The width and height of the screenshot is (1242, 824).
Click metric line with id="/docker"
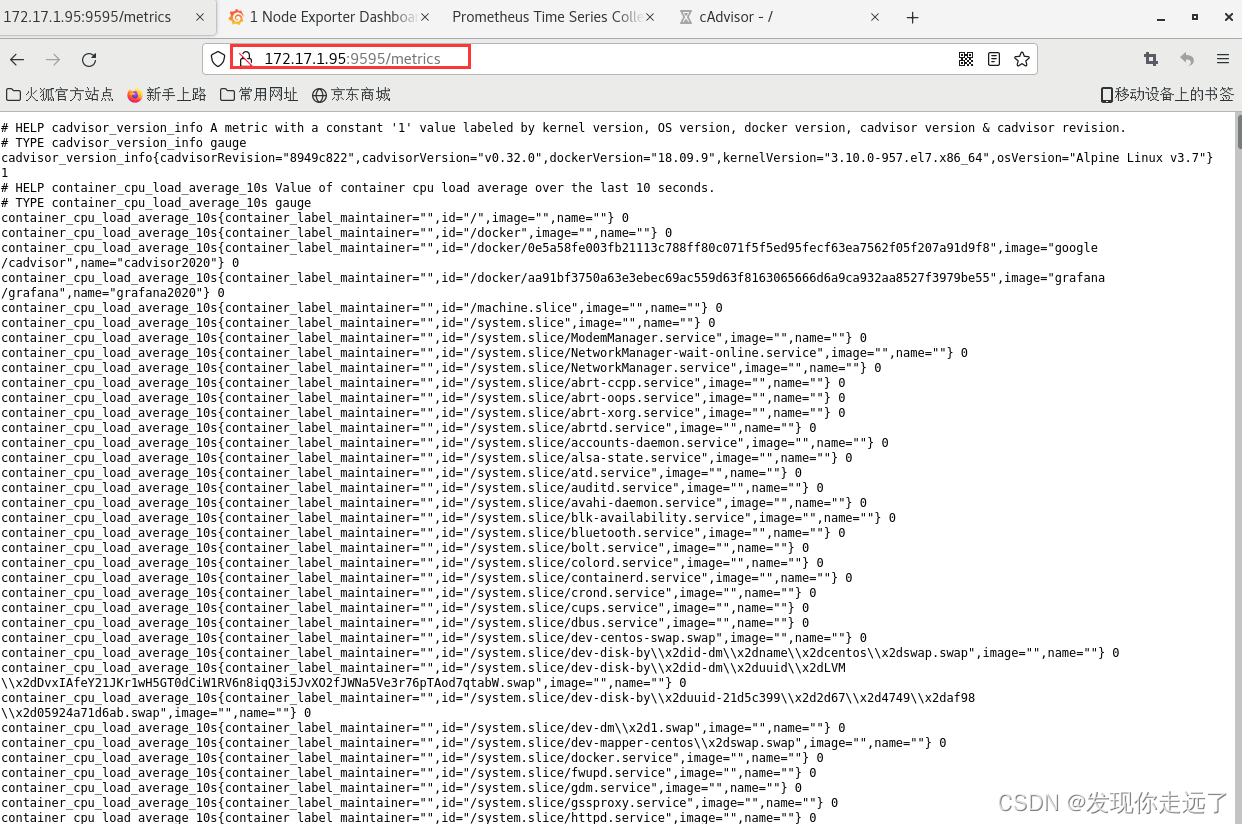(336, 233)
